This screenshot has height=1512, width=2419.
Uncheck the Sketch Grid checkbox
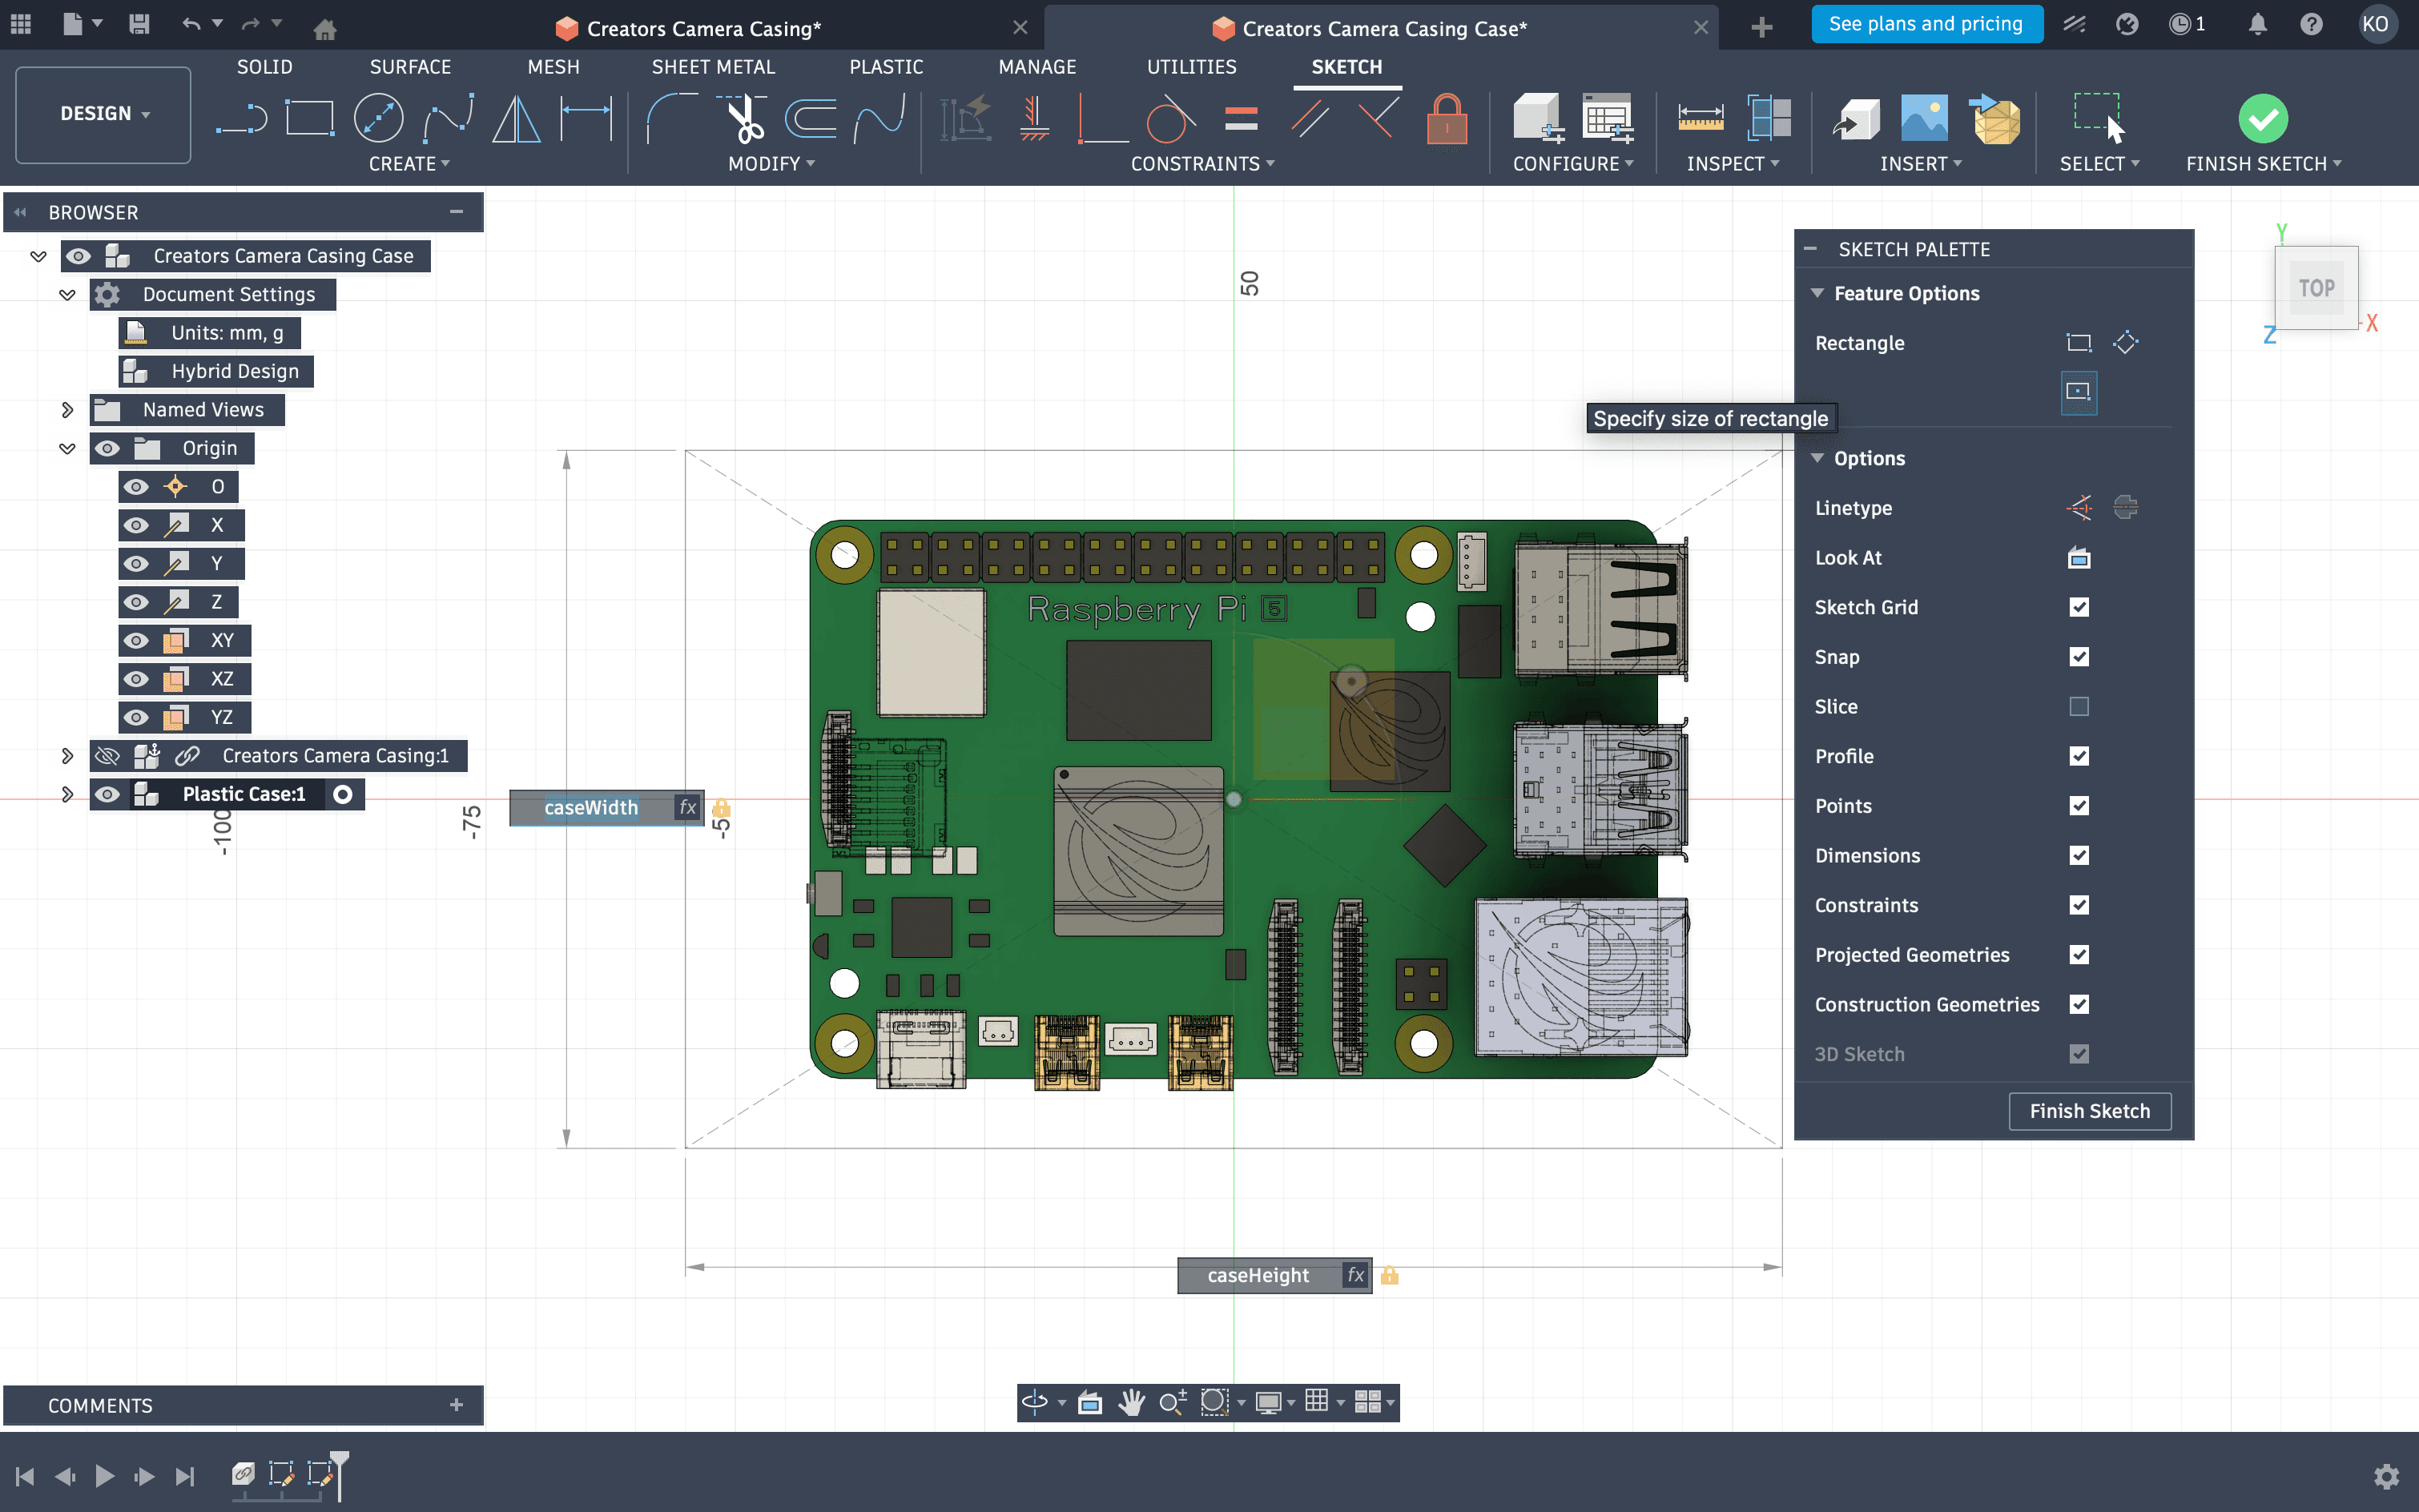point(2079,607)
